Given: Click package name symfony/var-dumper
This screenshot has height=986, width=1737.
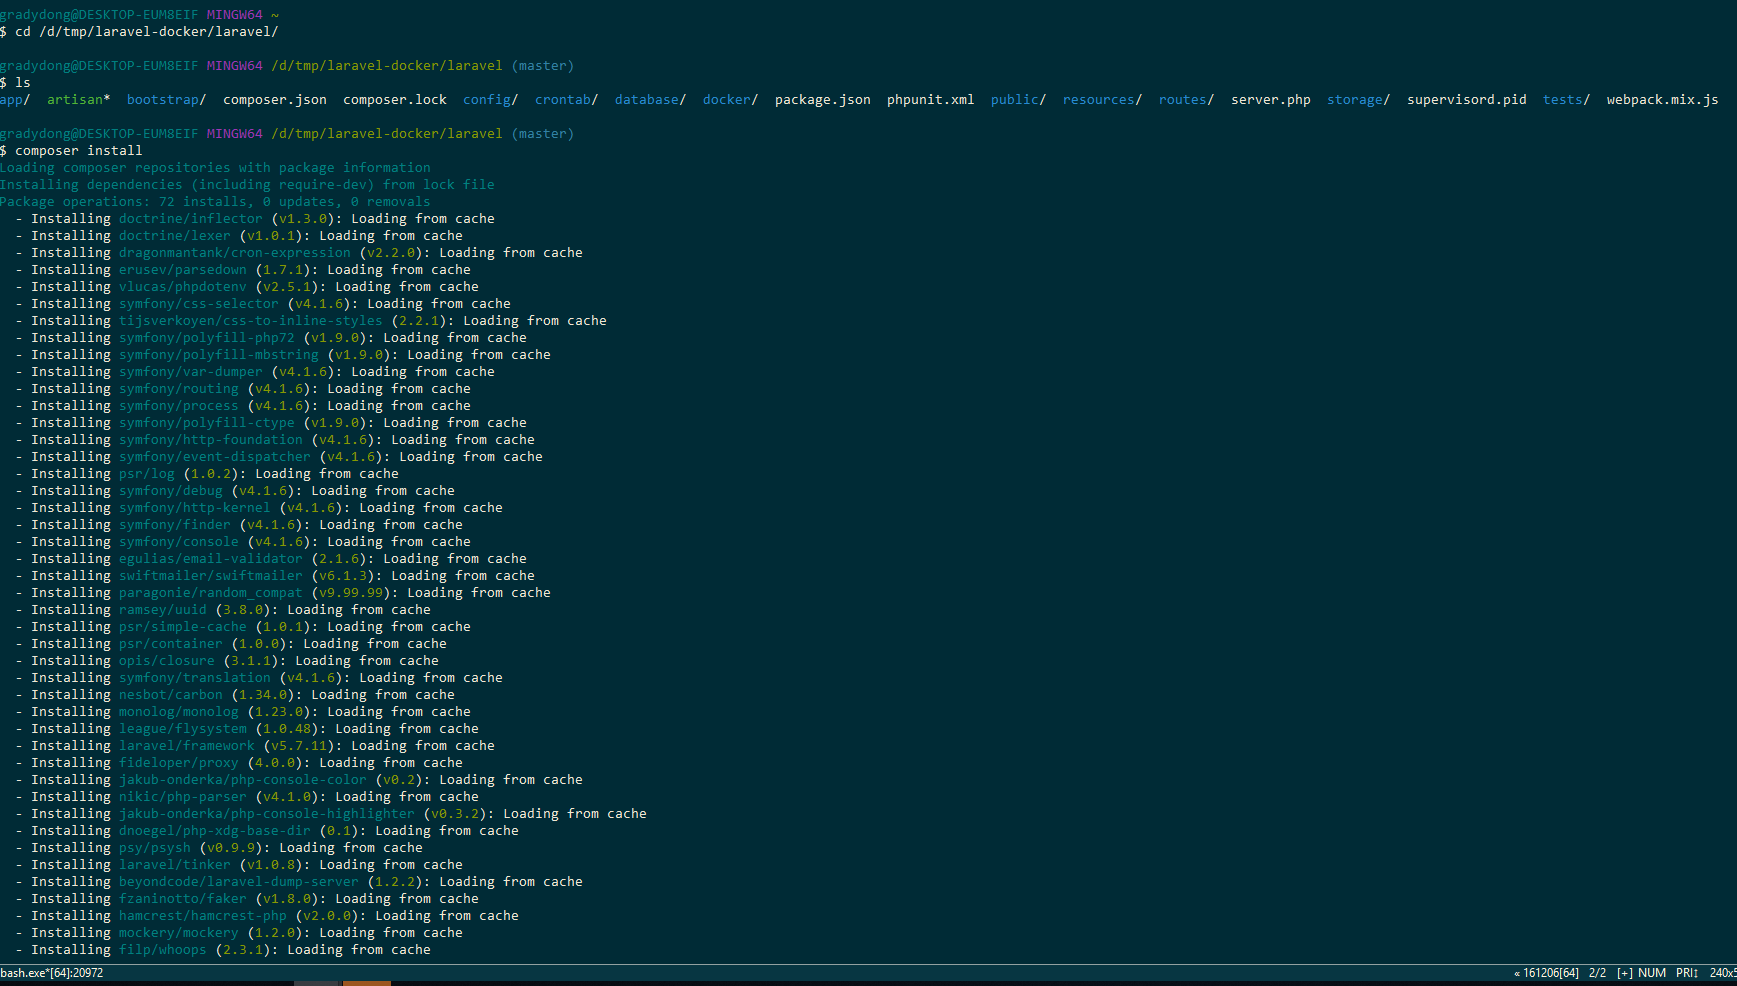Looking at the screenshot, I should [x=191, y=372].
